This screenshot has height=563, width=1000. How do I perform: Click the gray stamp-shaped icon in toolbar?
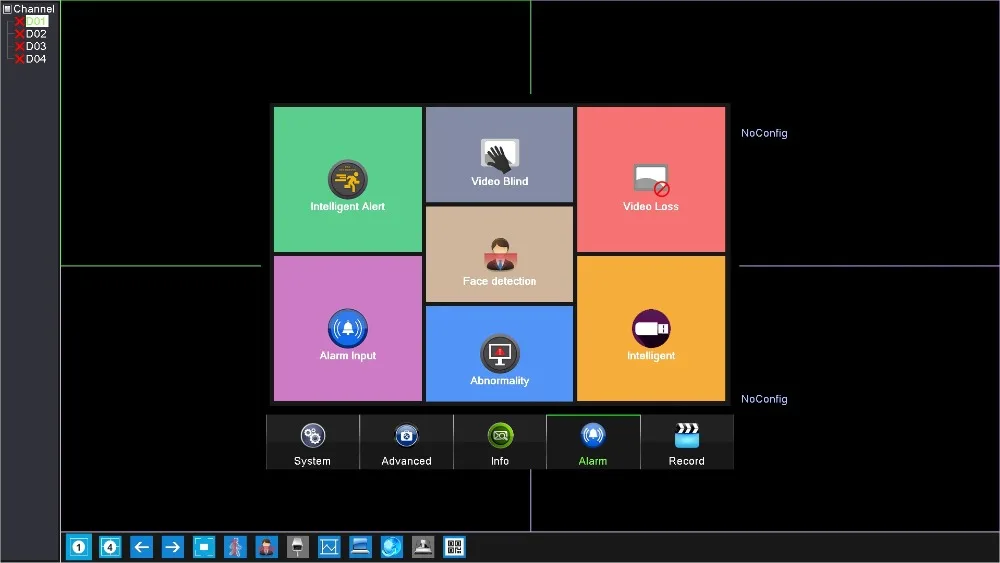[423, 547]
